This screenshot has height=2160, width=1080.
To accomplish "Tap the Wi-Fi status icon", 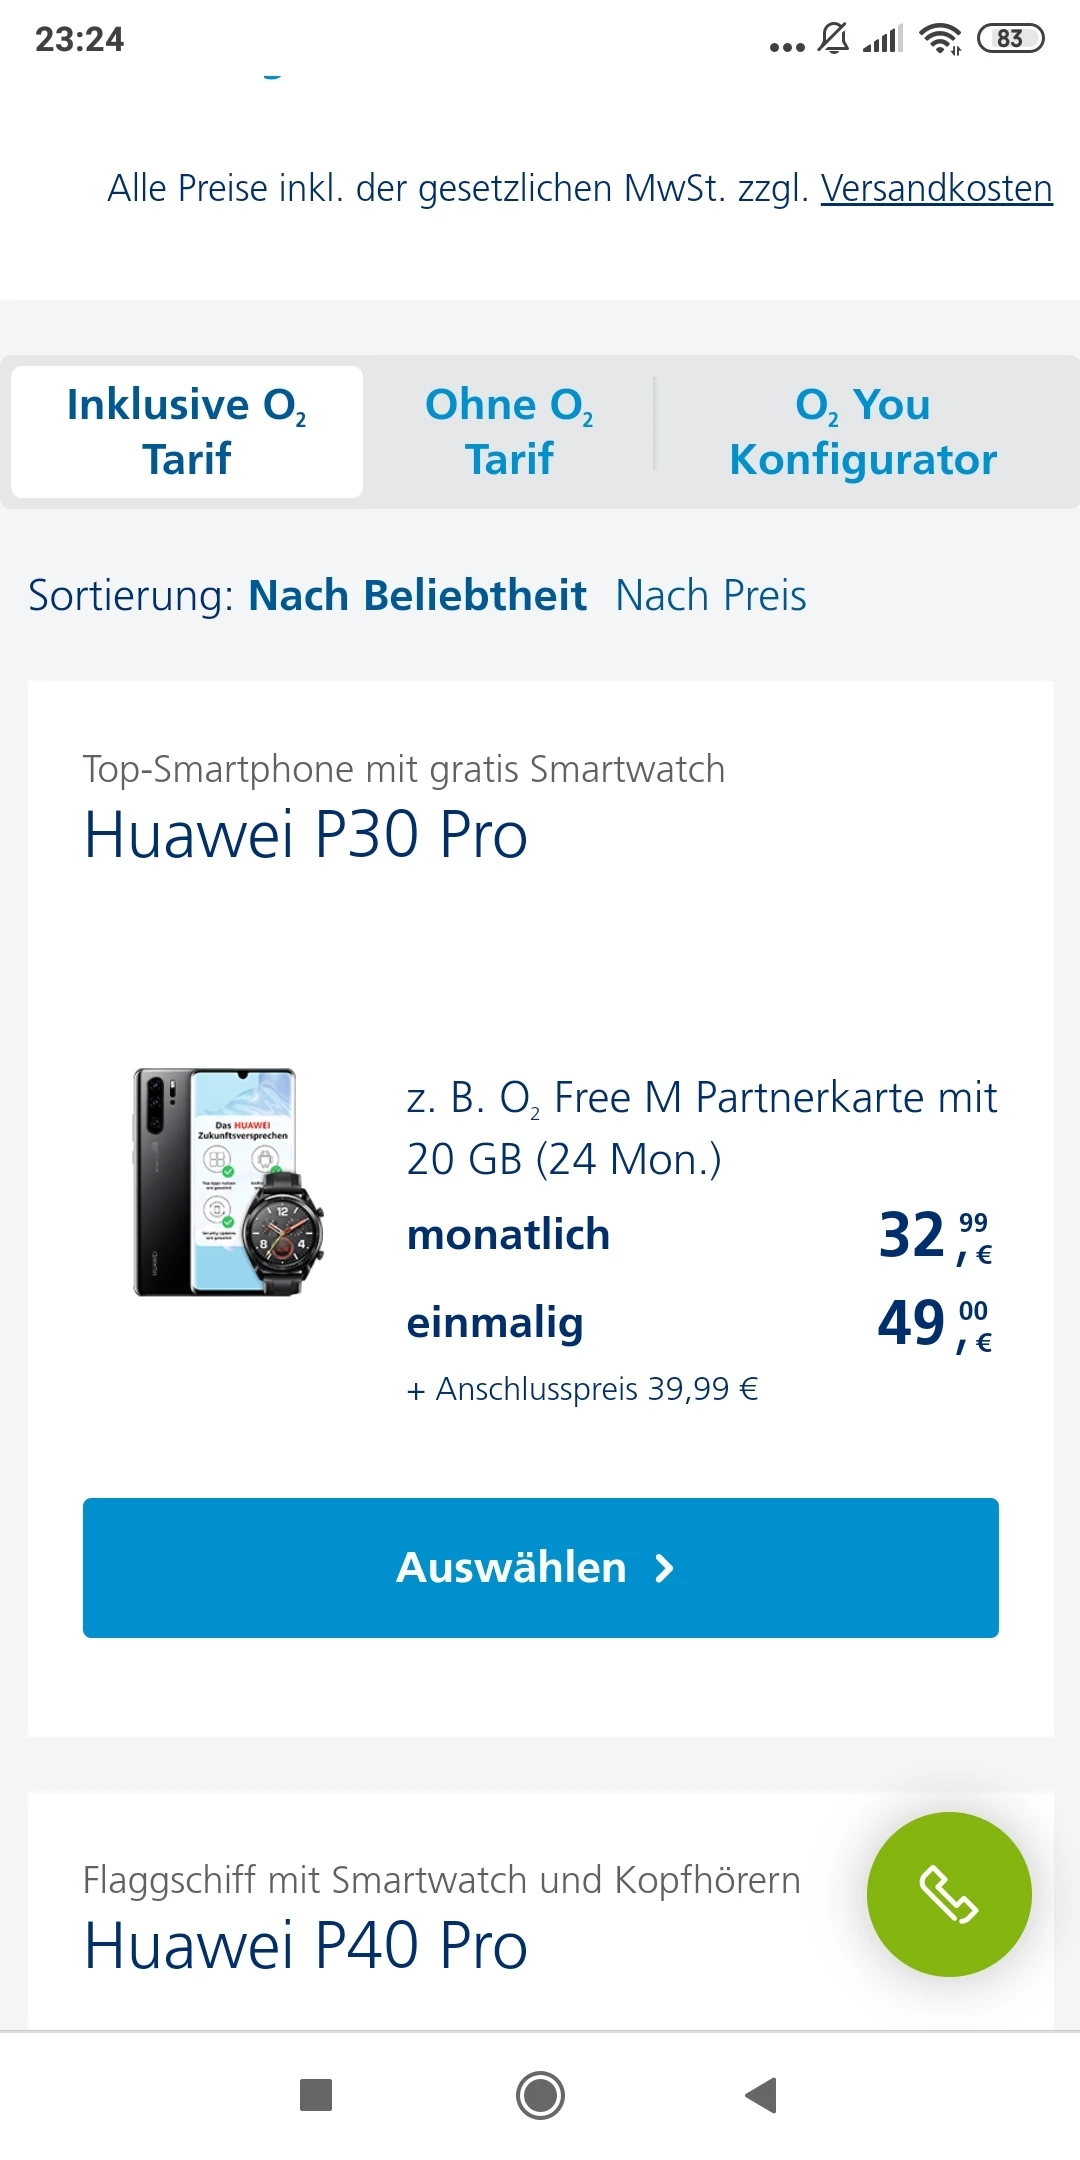I will tap(941, 39).
